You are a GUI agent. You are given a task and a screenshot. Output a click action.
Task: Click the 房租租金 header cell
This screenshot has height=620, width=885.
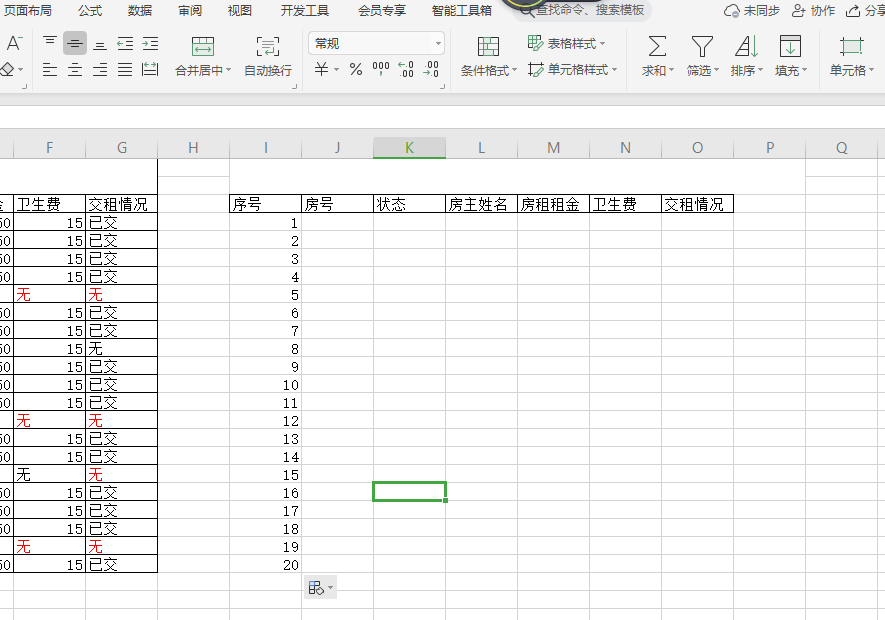click(553, 204)
